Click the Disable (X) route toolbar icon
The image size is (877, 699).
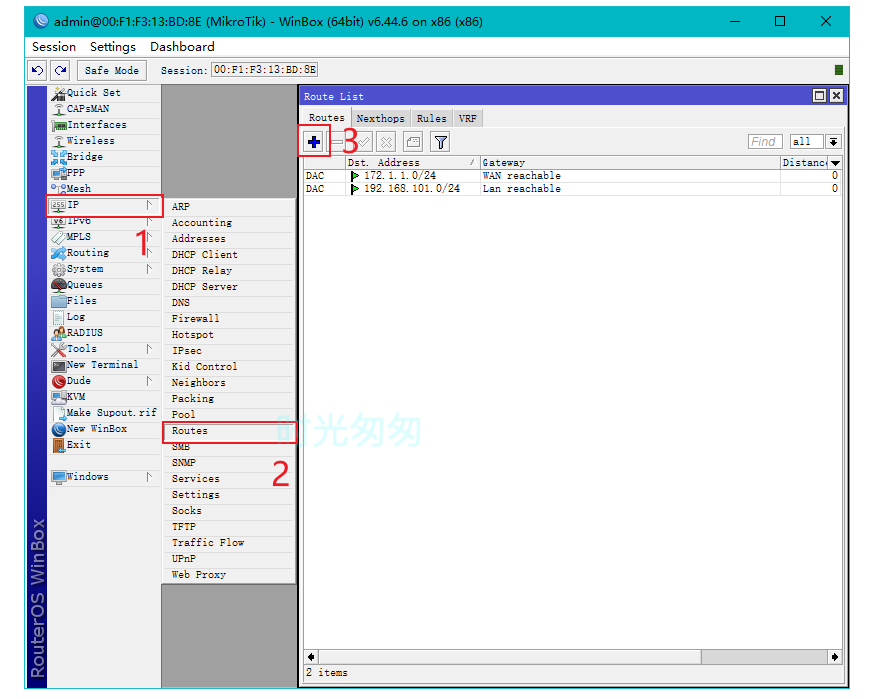click(x=386, y=142)
